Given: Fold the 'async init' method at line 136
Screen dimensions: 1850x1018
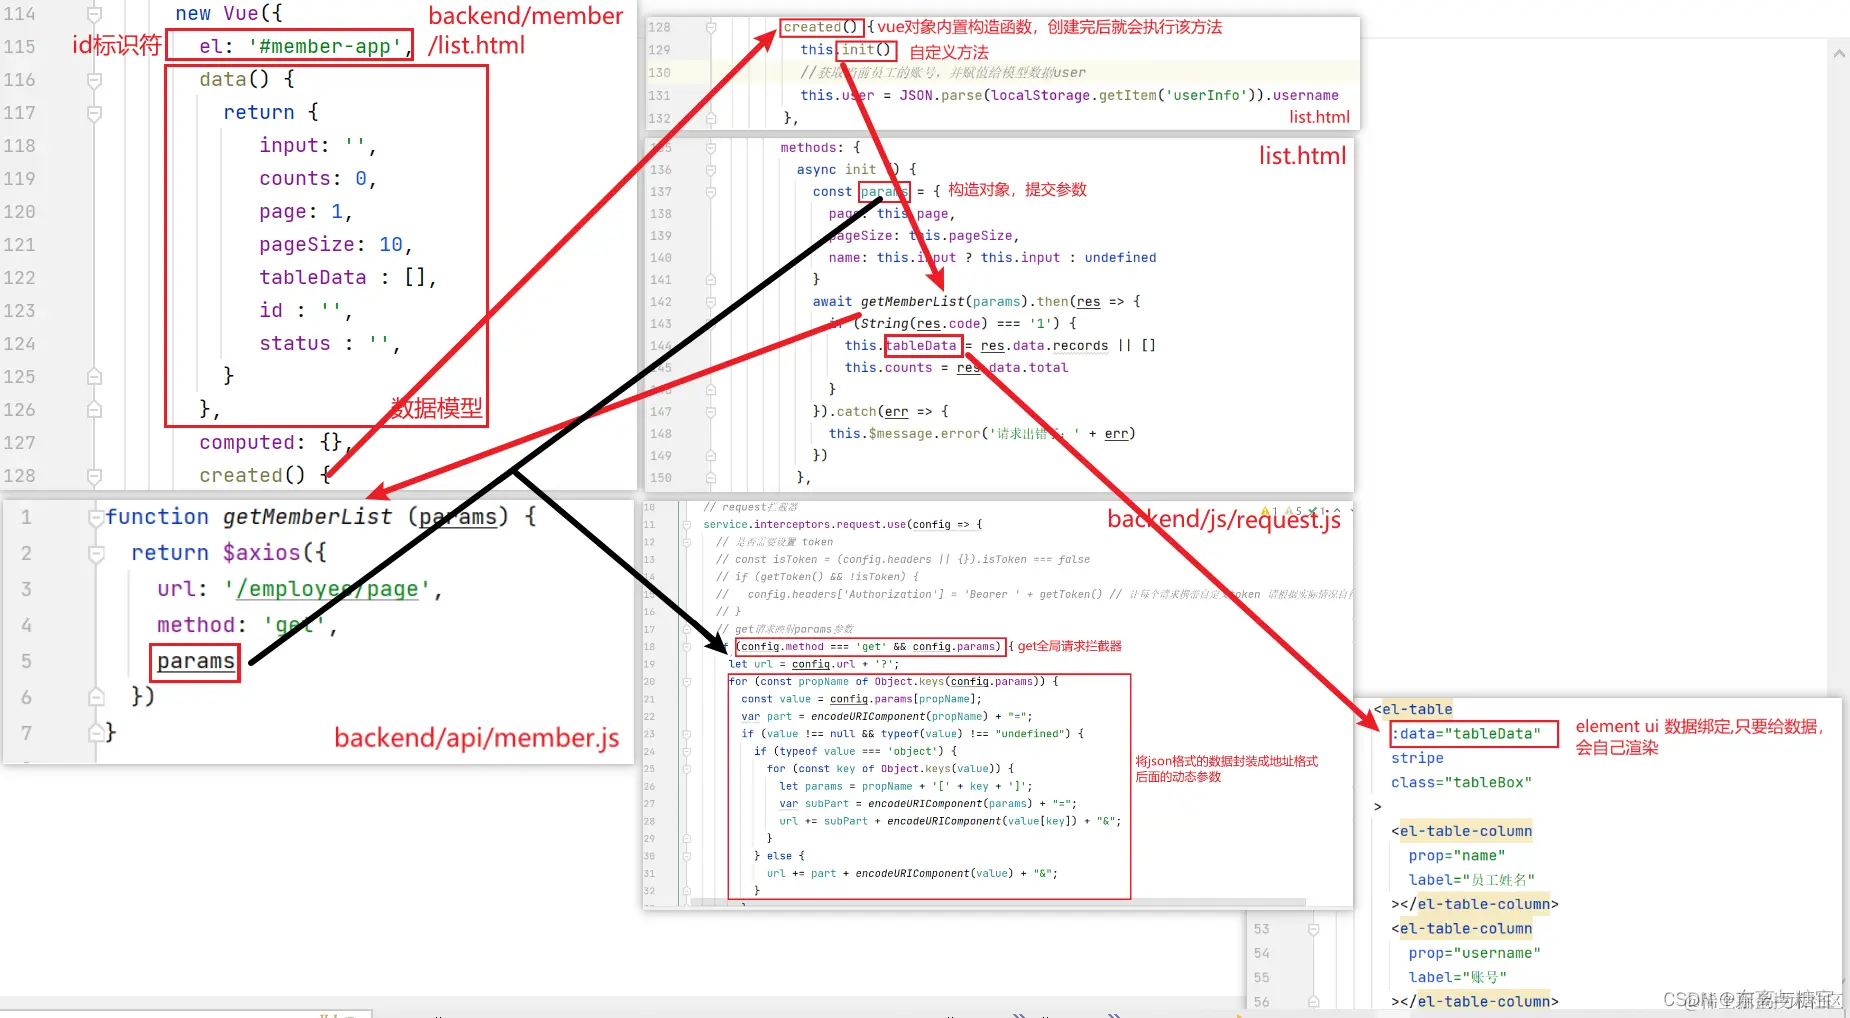Looking at the screenshot, I should tap(711, 170).
